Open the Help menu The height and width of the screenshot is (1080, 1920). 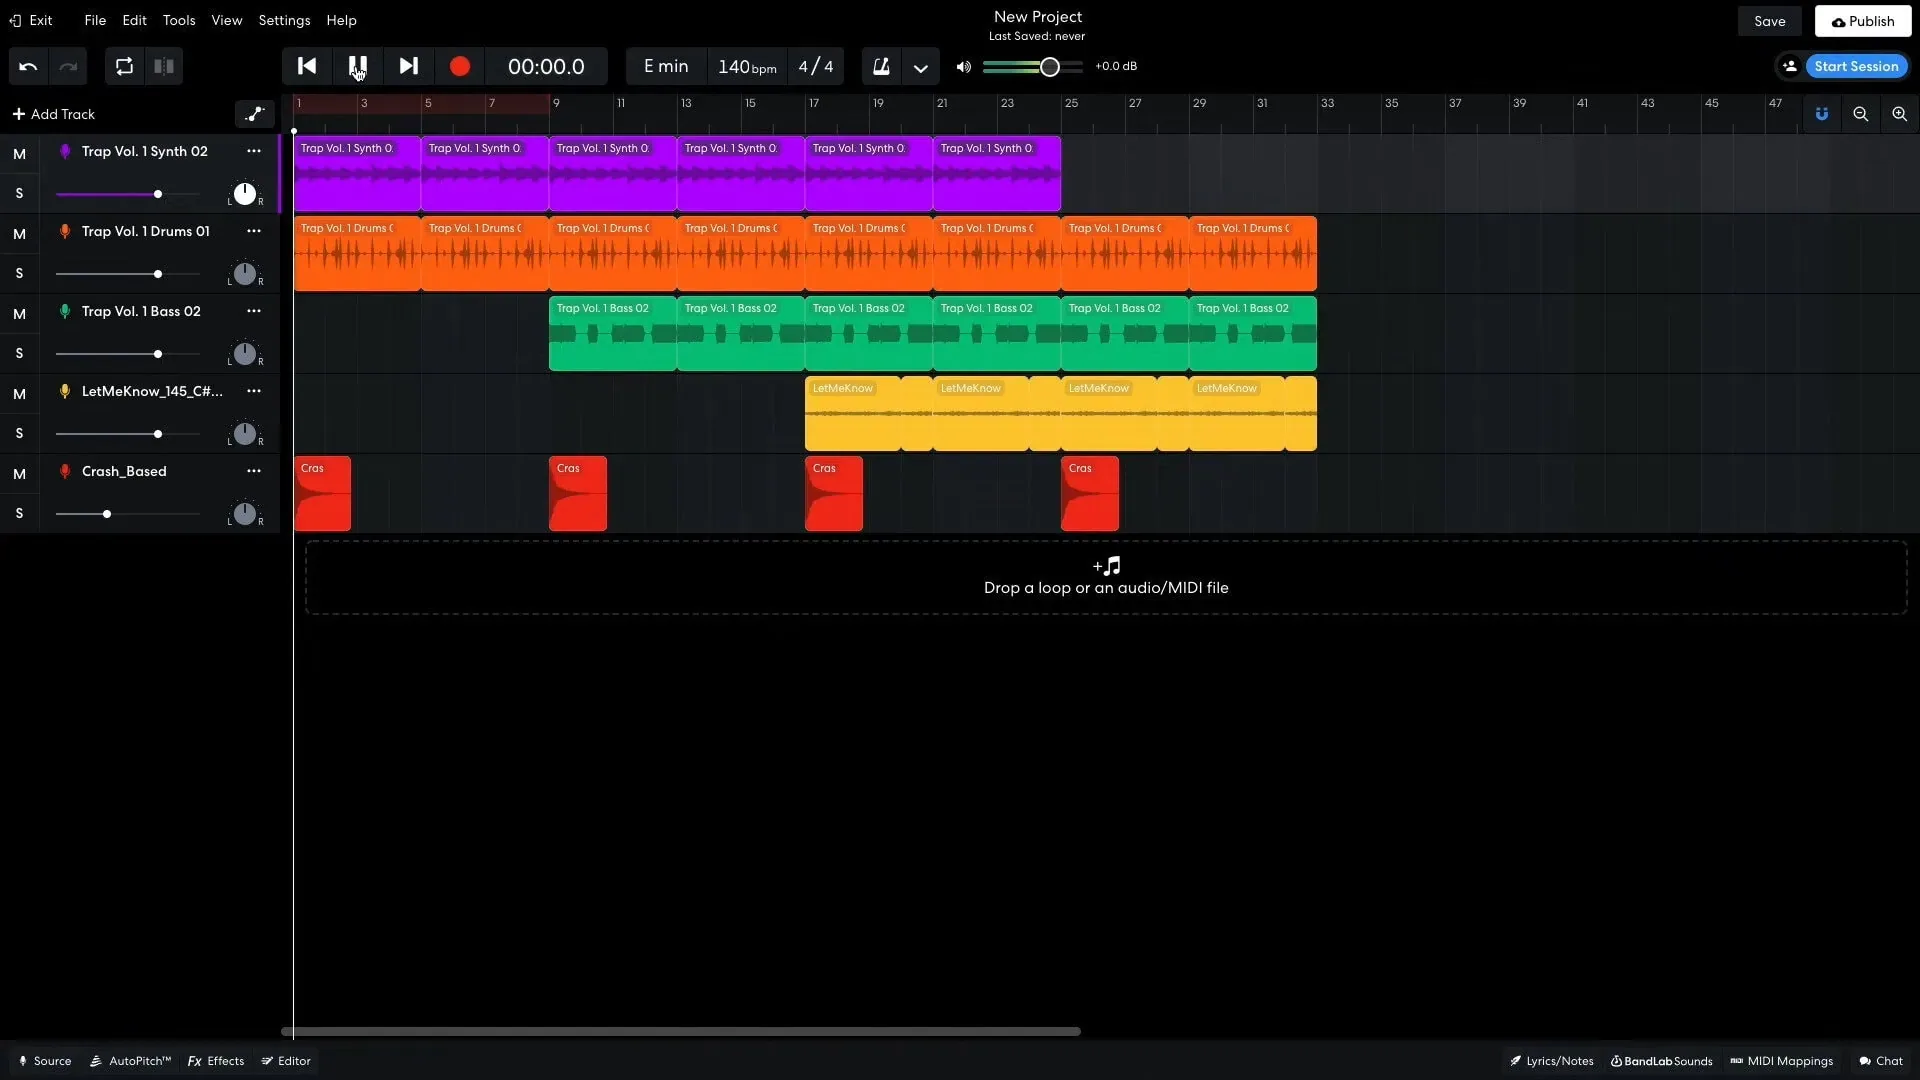(x=341, y=20)
